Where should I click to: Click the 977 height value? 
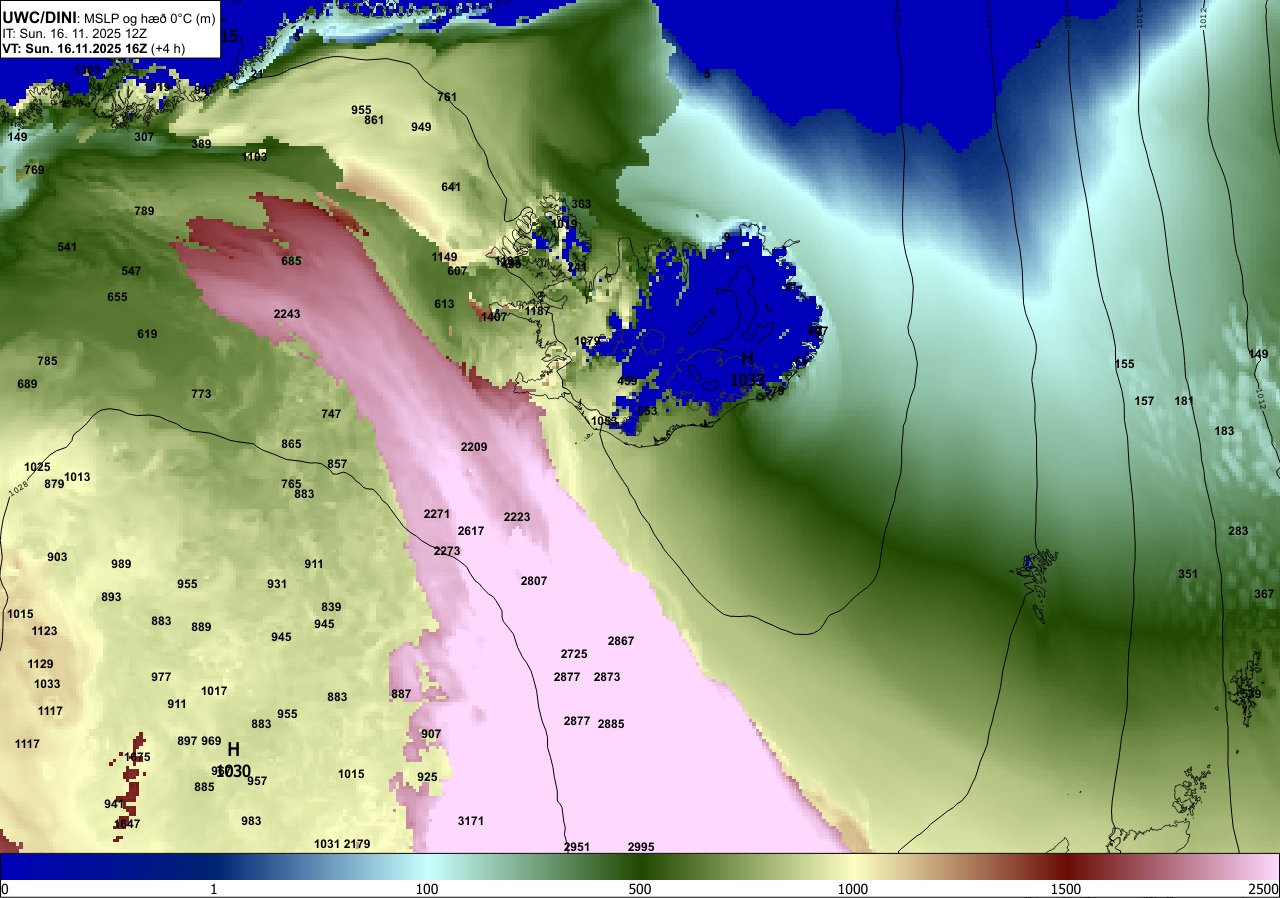pyautogui.click(x=161, y=677)
